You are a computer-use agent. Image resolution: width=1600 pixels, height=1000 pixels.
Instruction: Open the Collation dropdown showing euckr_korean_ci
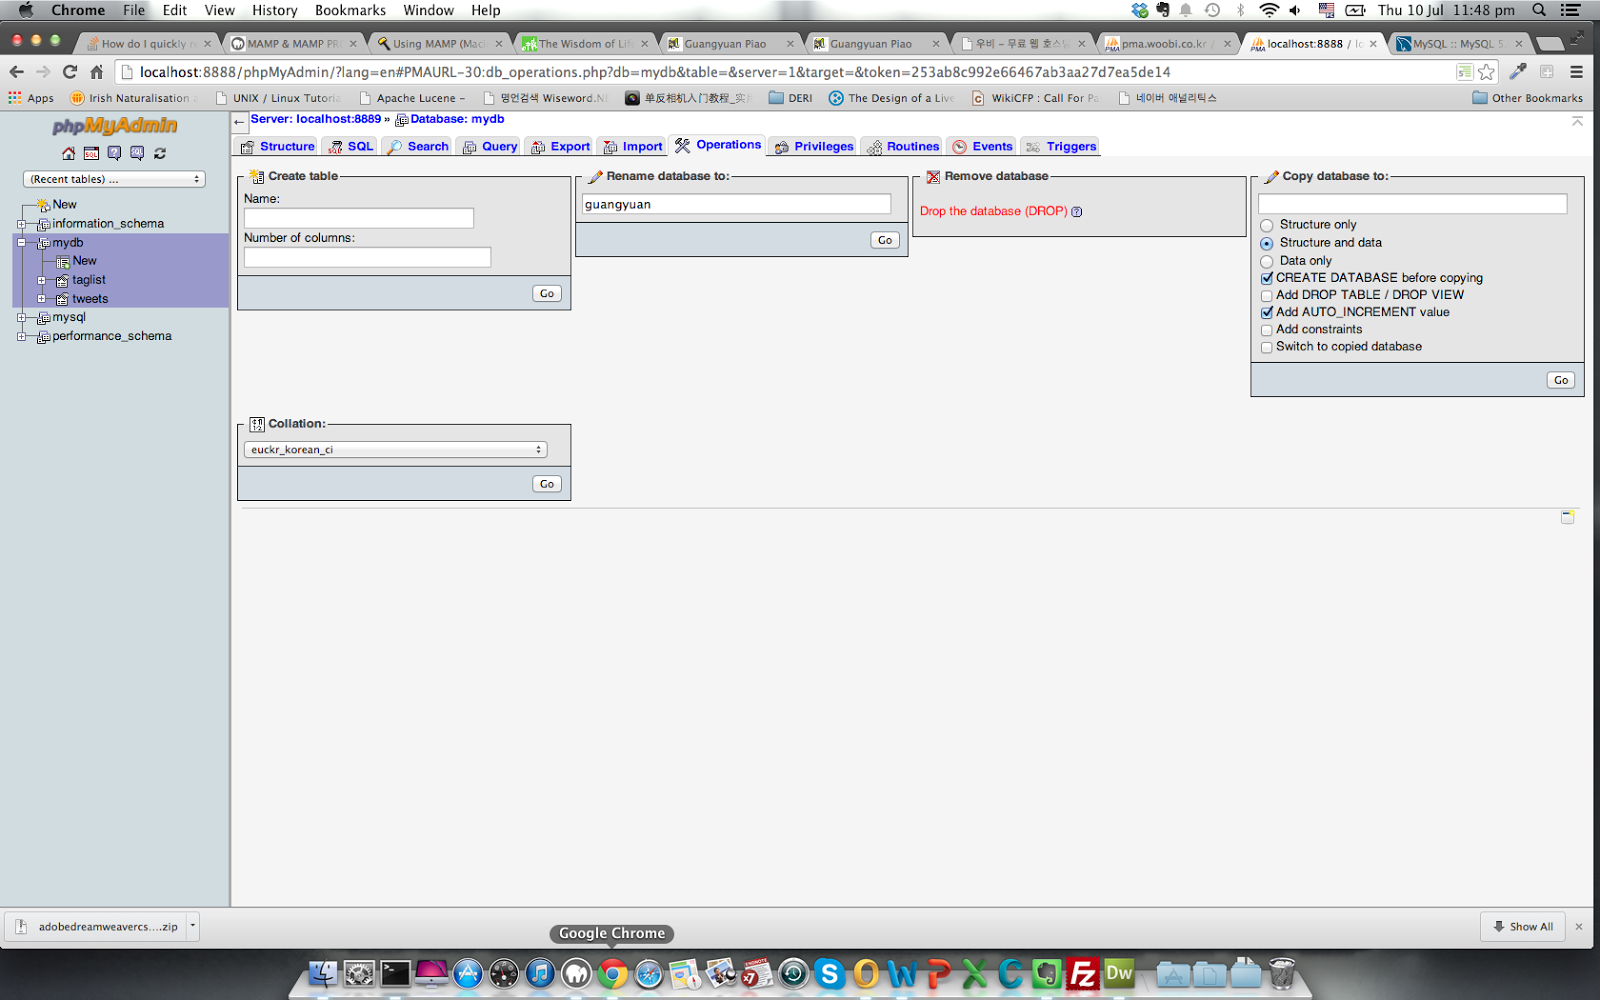tap(394, 449)
